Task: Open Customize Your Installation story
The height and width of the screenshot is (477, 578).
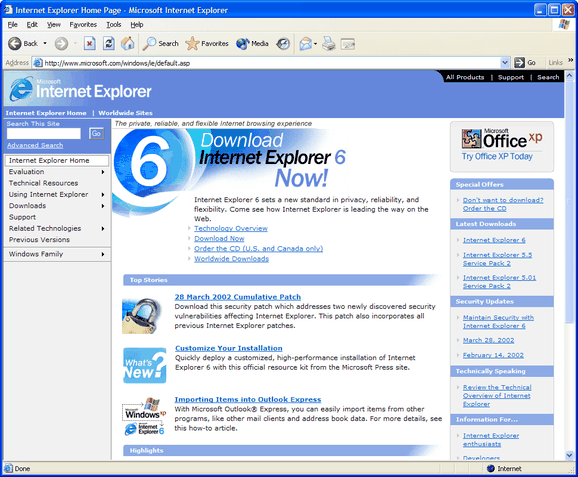Action: pos(229,348)
